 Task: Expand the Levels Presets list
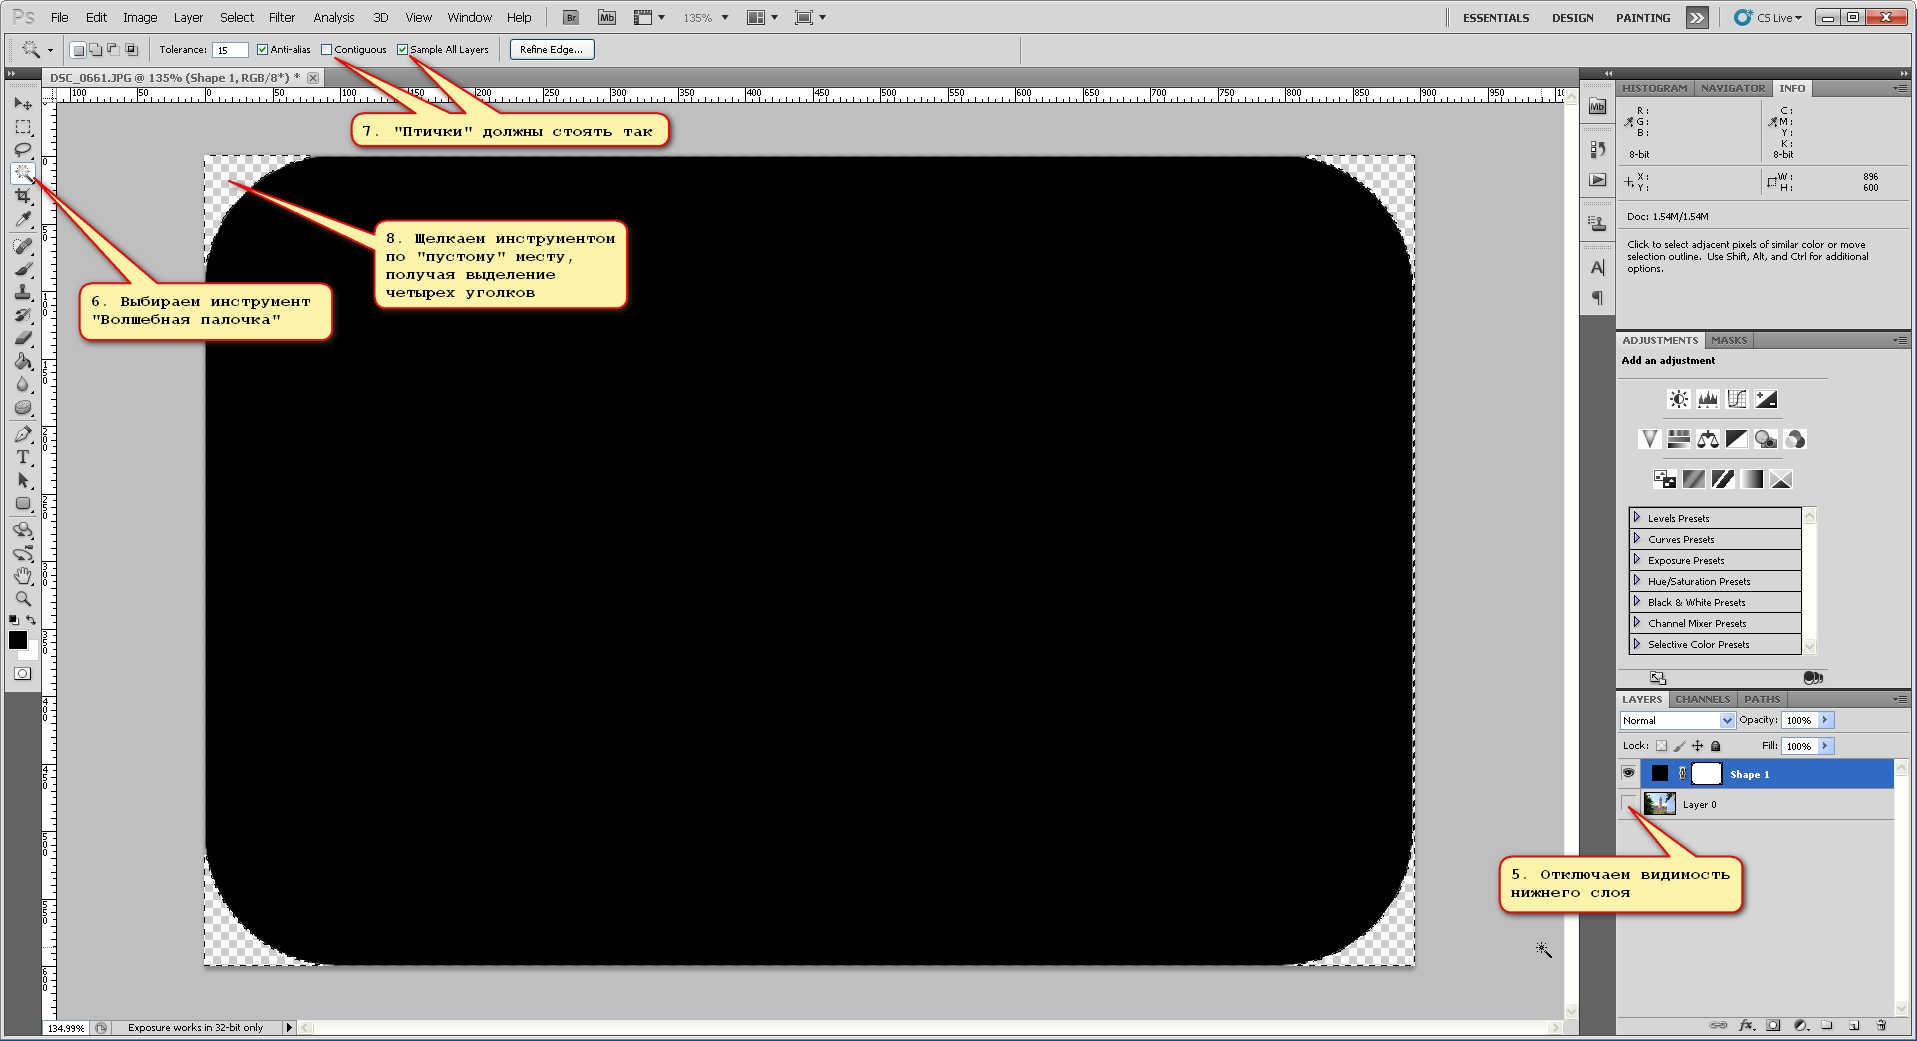coord(1637,518)
